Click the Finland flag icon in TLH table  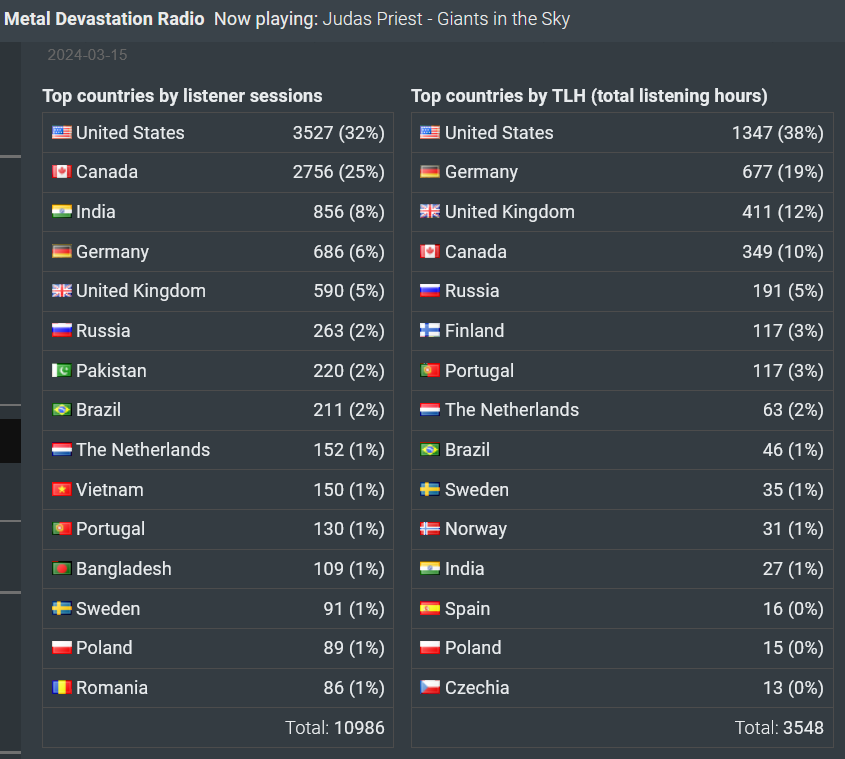(430, 330)
